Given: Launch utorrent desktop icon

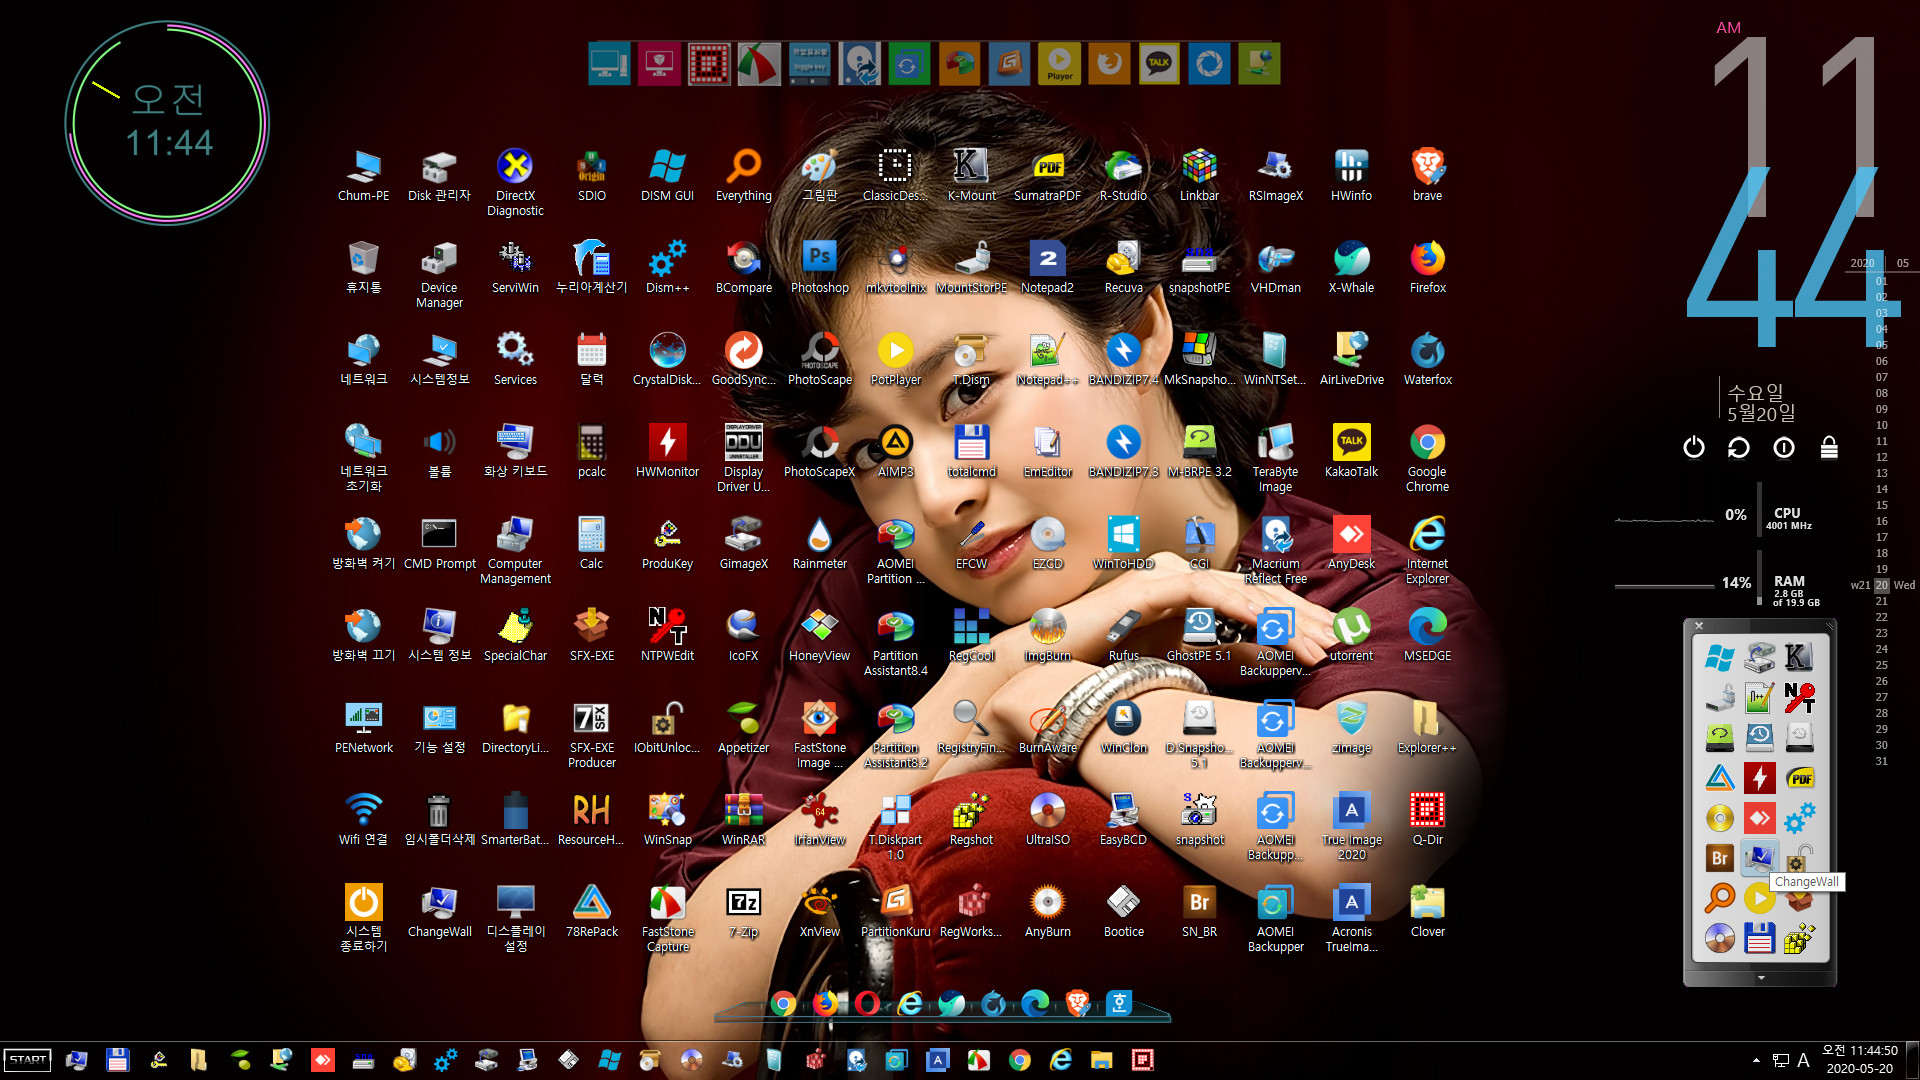Looking at the screenshot, I should click(x=1351, y=635).
